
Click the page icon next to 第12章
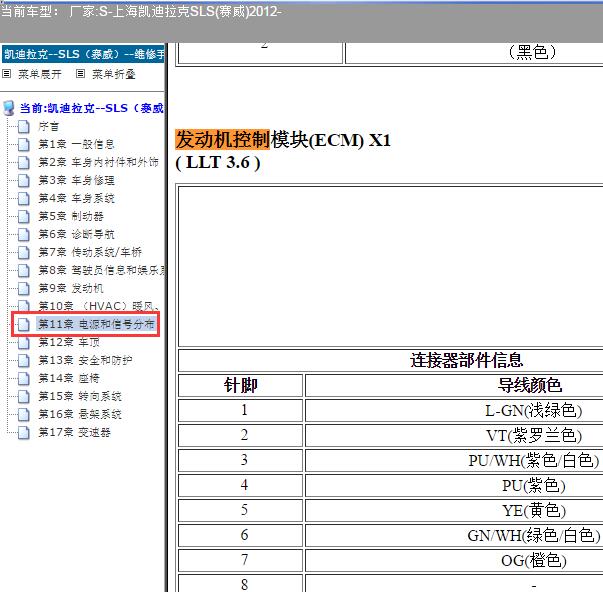(24, 342)
